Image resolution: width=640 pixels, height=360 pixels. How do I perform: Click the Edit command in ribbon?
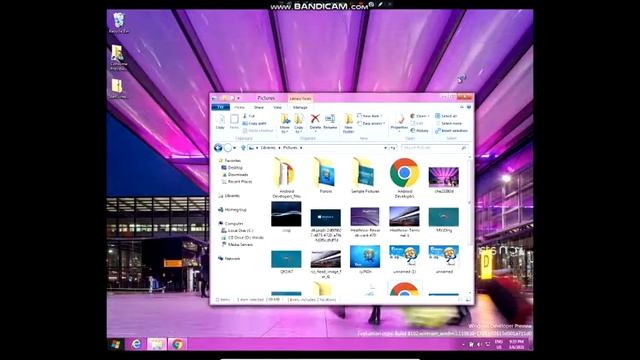click(417, 123)
